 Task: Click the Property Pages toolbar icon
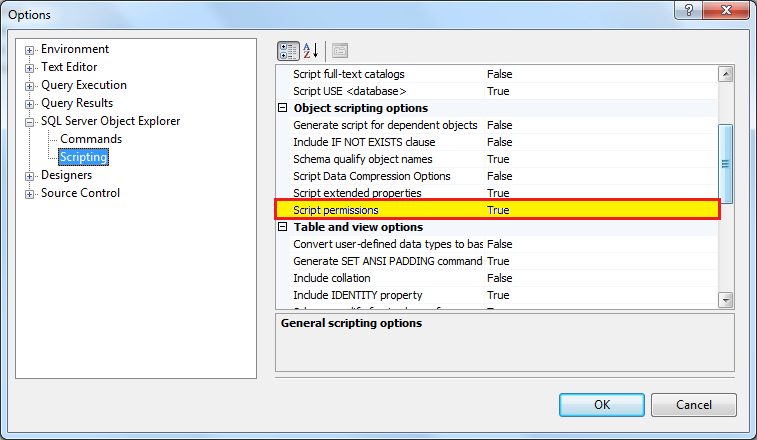340,50
